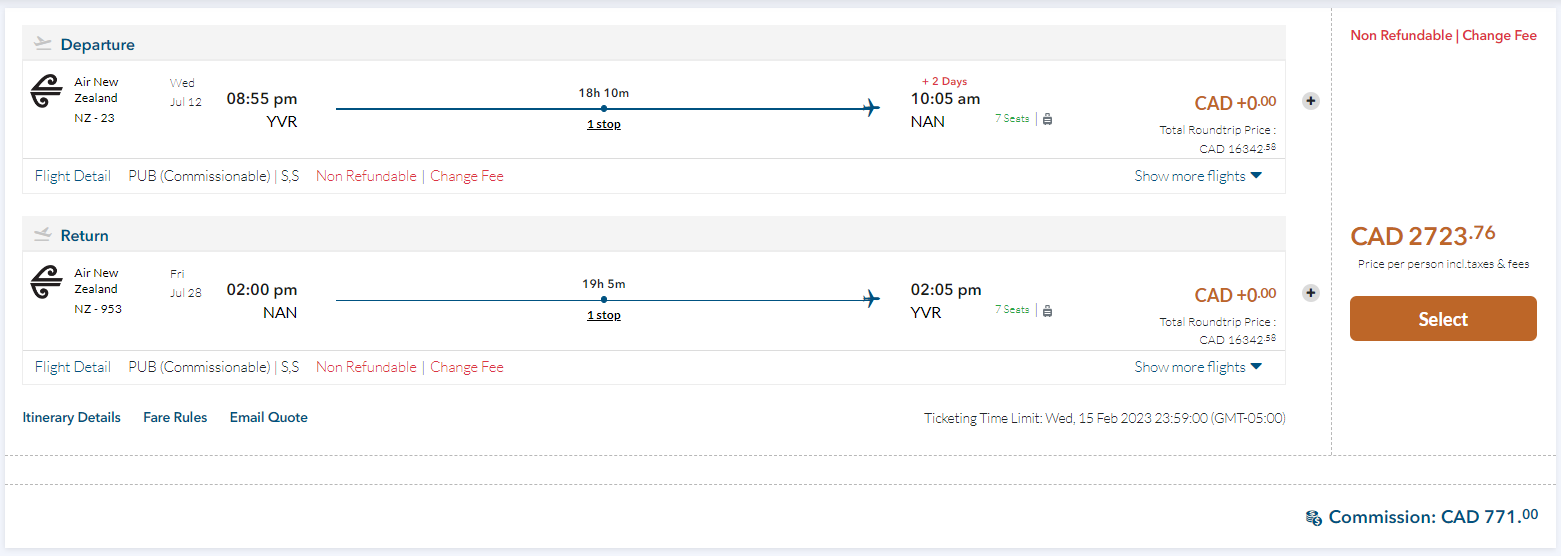Open the 1 stop details for NAN to YVR
Viewport: 1561px width, 556px height.
[x=603, y=315]
